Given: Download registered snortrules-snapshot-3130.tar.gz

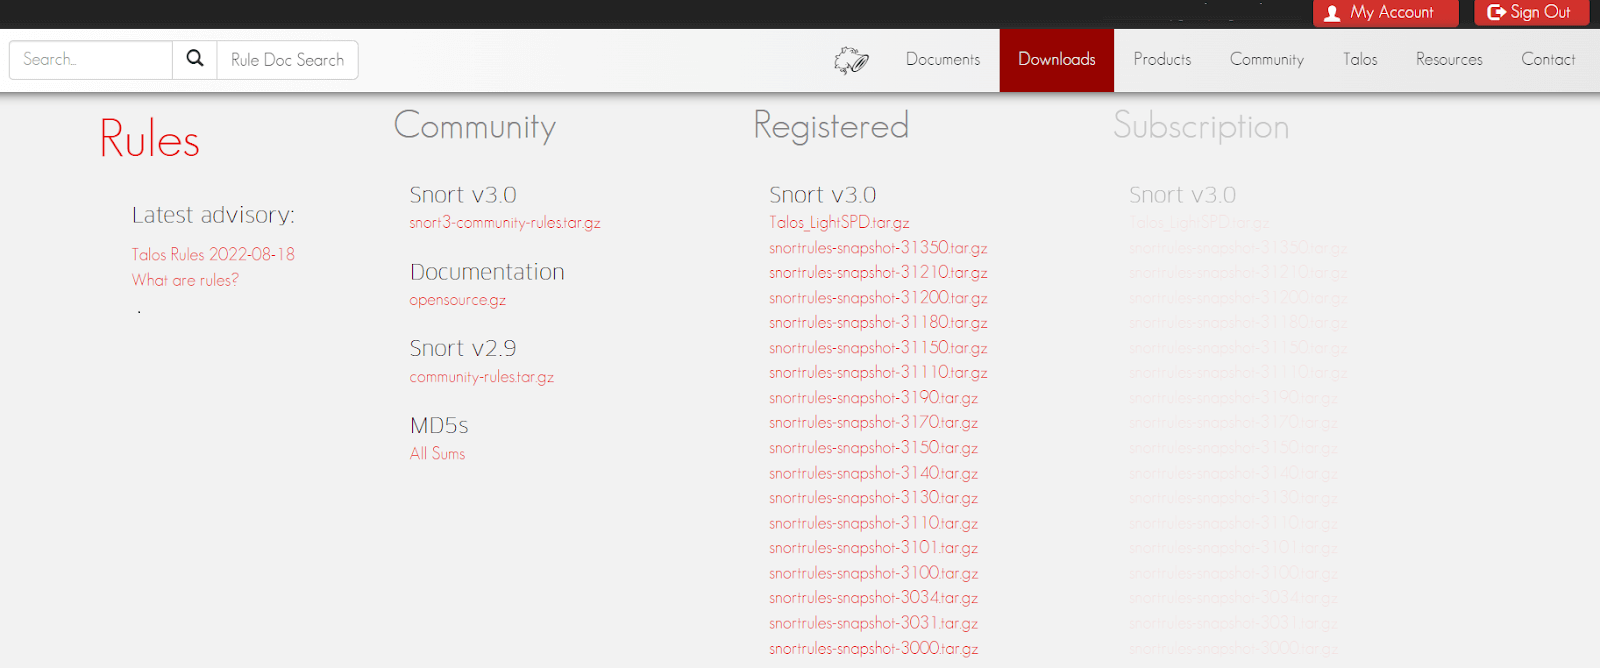Looking at the screenshot, I should click(x=874, y=498).
